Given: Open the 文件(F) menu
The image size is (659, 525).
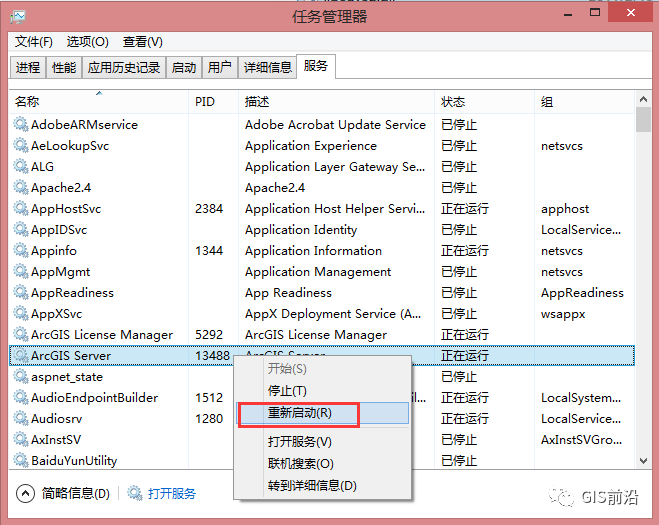Looking at the screenshot, I should coord(34,42).
